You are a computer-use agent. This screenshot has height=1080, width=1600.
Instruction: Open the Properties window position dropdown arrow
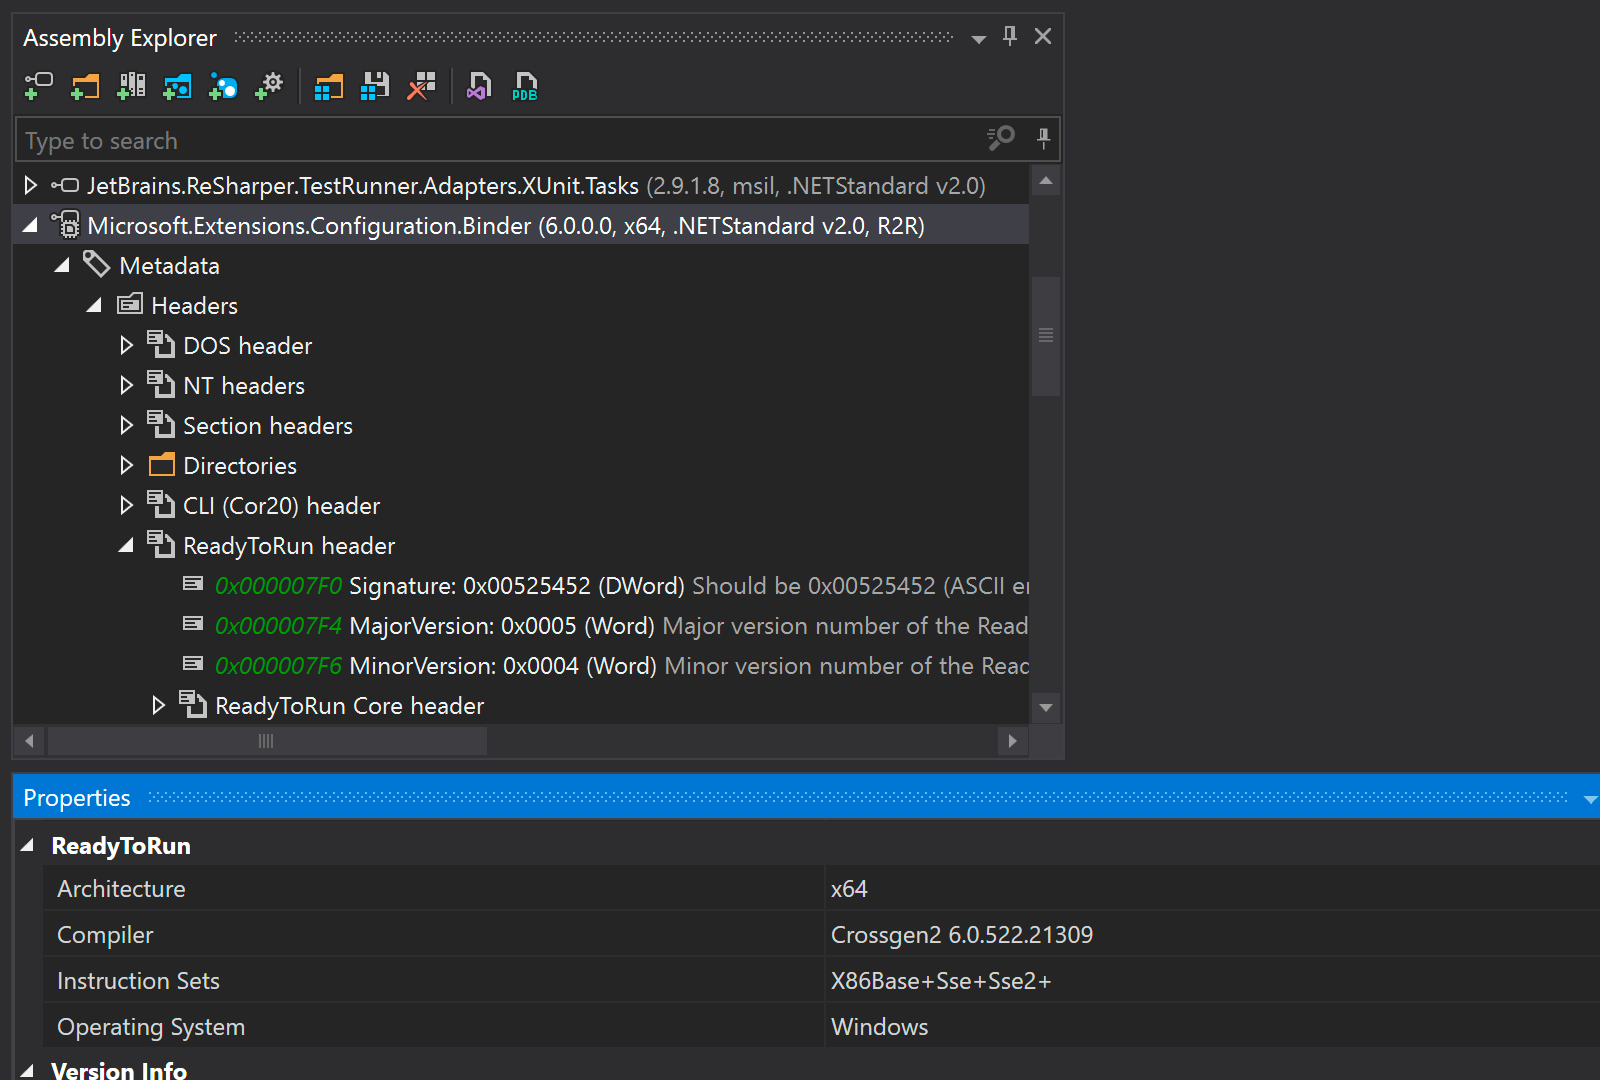1590,799
